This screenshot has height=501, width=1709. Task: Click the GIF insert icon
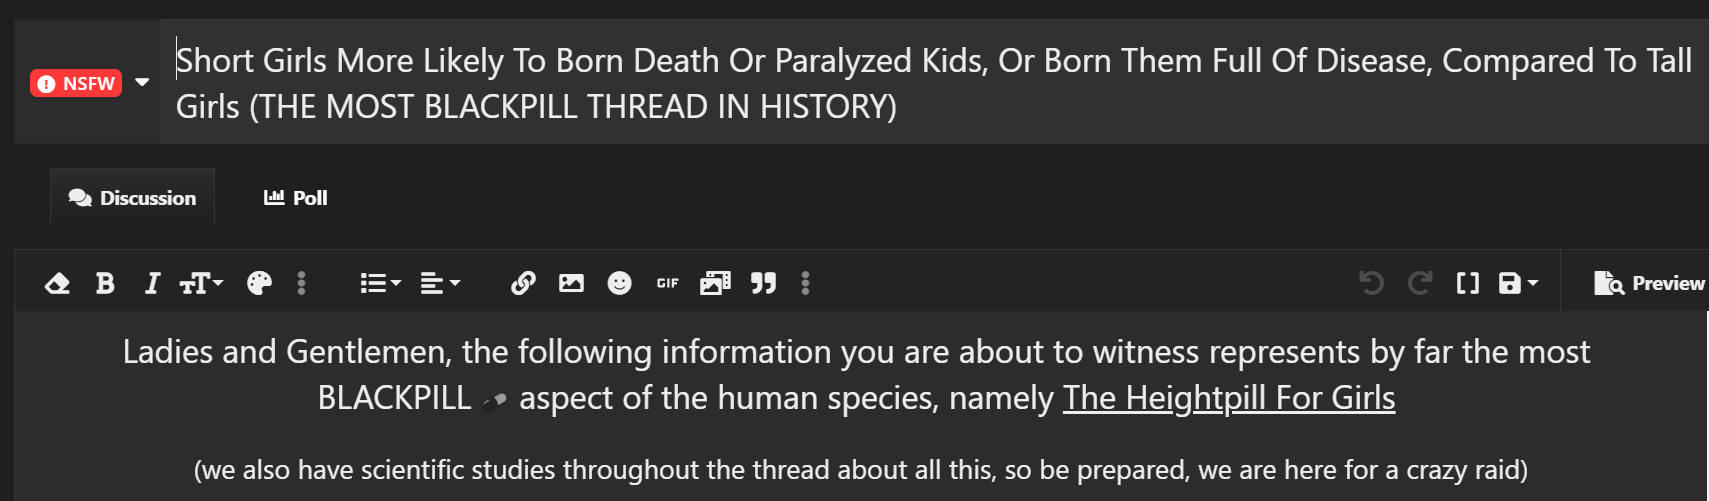point(667,284)
